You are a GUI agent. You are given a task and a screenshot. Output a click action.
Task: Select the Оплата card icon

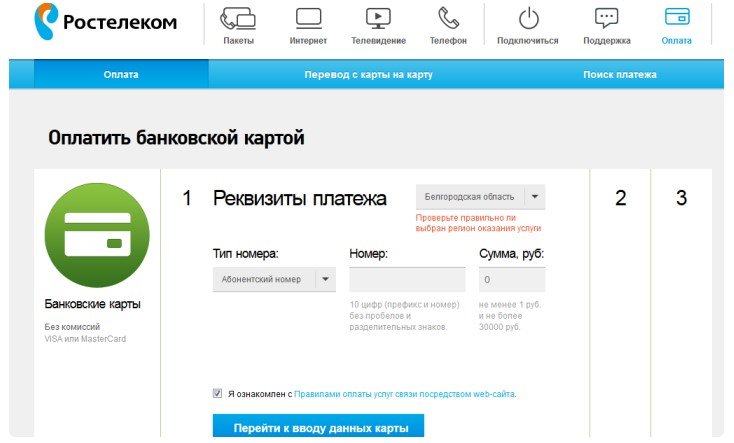(676, 19)
